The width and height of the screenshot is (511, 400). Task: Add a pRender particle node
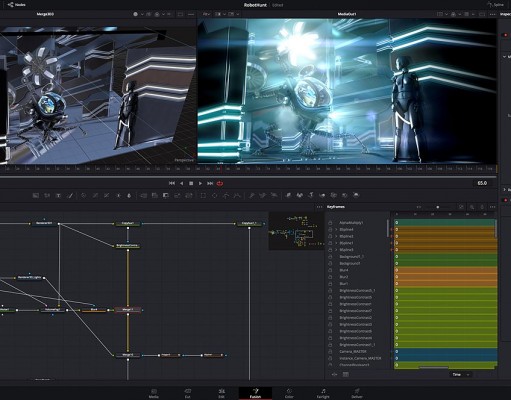point(274,195)
